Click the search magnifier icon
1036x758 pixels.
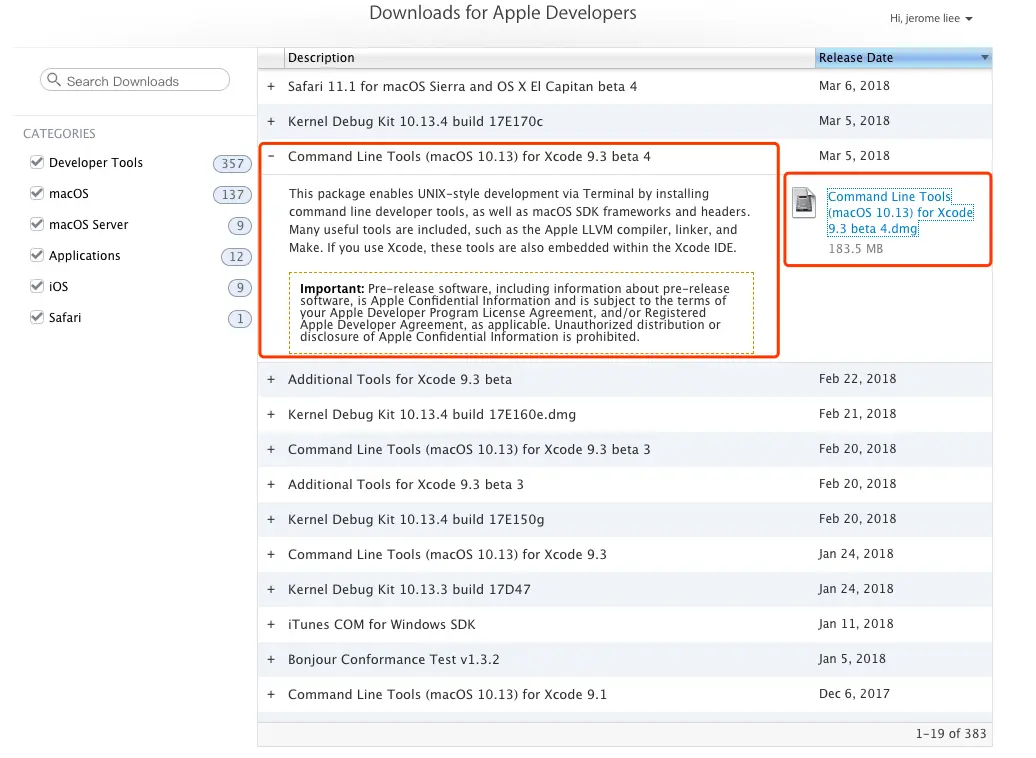pyautogui.click(x=54, y=80)
